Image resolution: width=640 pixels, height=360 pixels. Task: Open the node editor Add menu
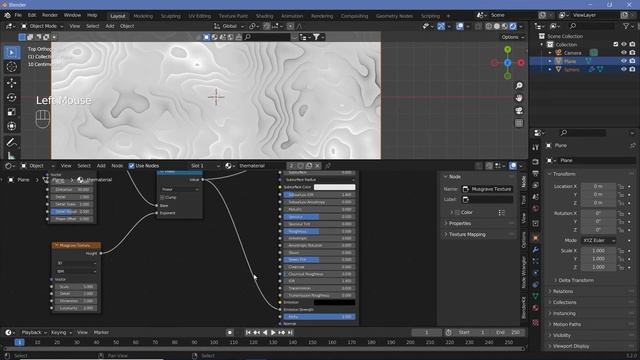101,166
